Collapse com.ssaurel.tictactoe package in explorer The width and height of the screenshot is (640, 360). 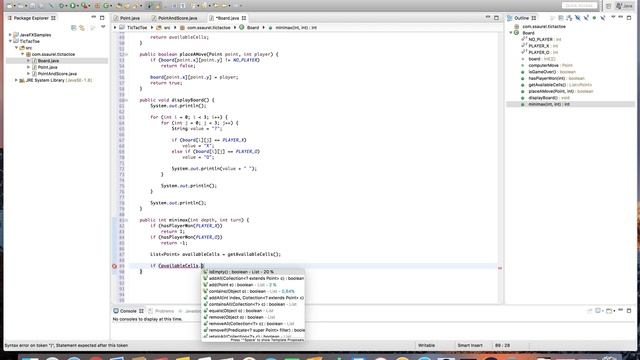click(x=22, y=54)
